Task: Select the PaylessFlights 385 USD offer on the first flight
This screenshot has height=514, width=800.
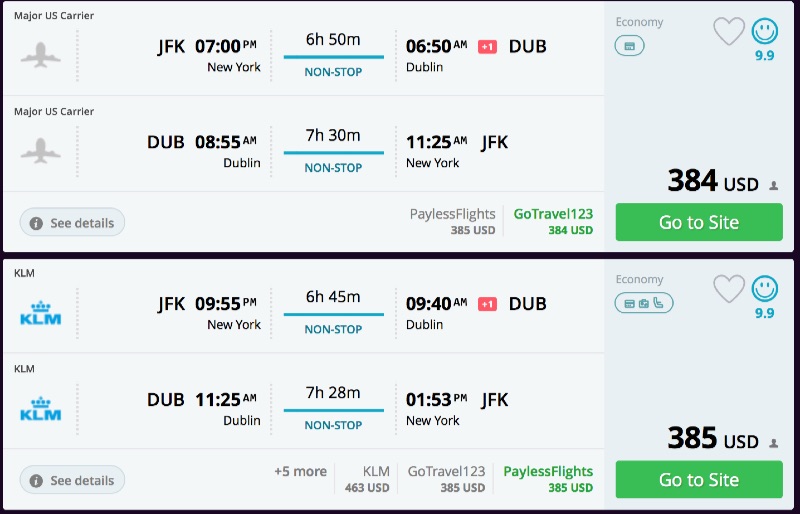Action: (452, 221)
